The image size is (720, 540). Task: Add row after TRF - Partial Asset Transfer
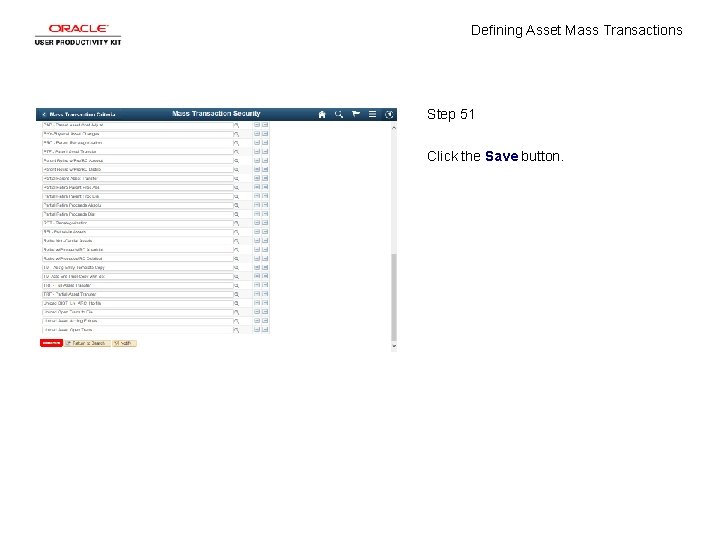click(257, 294)
